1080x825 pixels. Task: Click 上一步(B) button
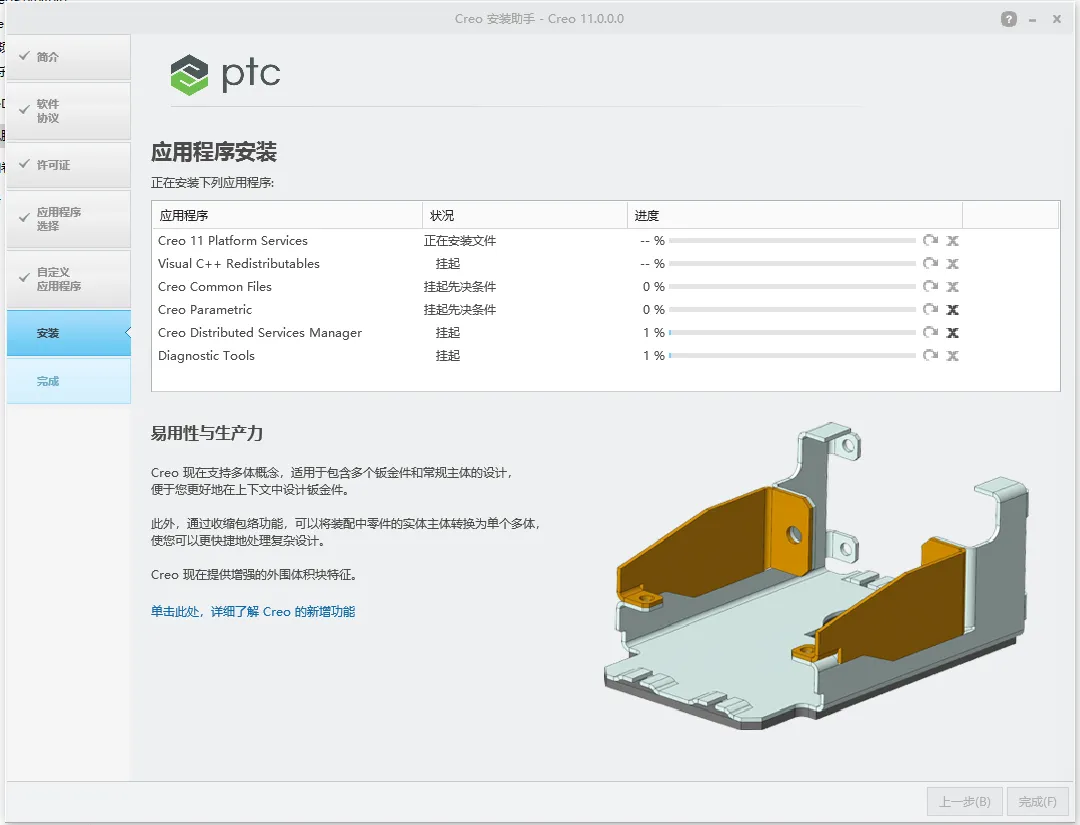click(964, 802)
